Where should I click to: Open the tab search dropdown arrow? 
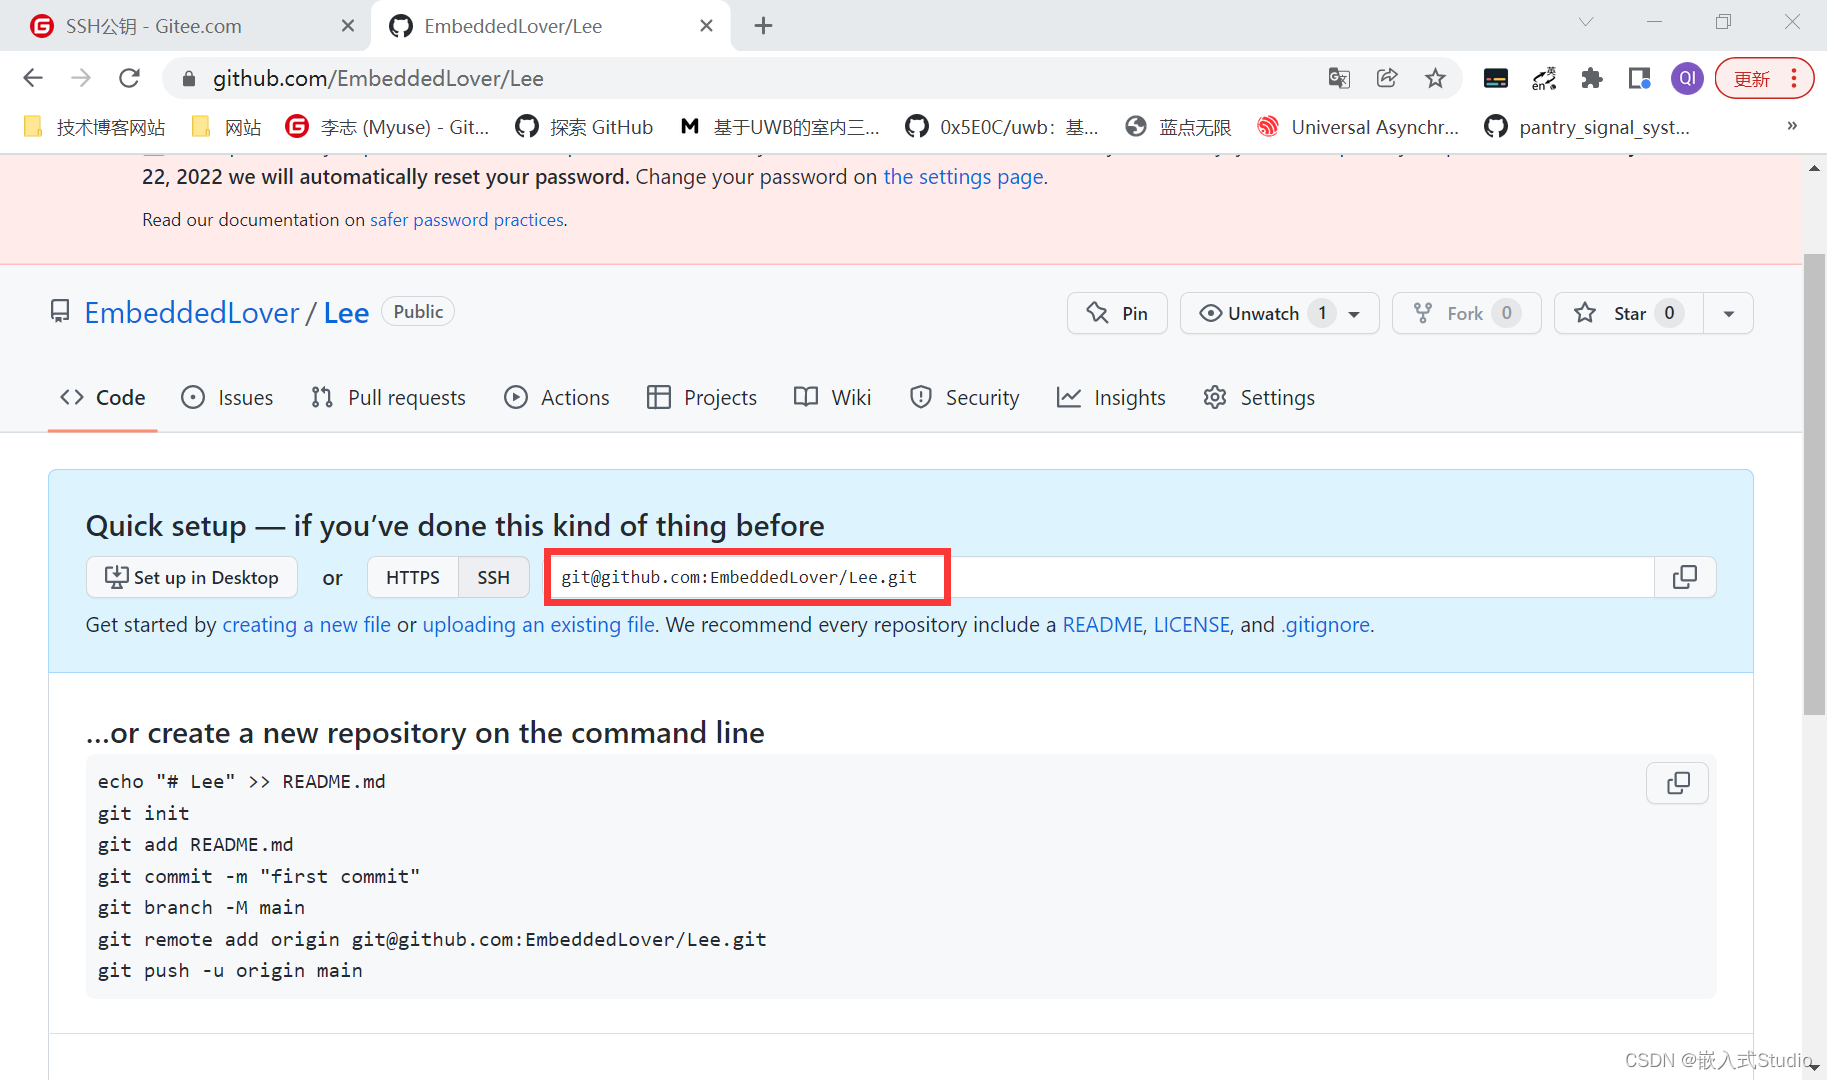point(1586,22)
